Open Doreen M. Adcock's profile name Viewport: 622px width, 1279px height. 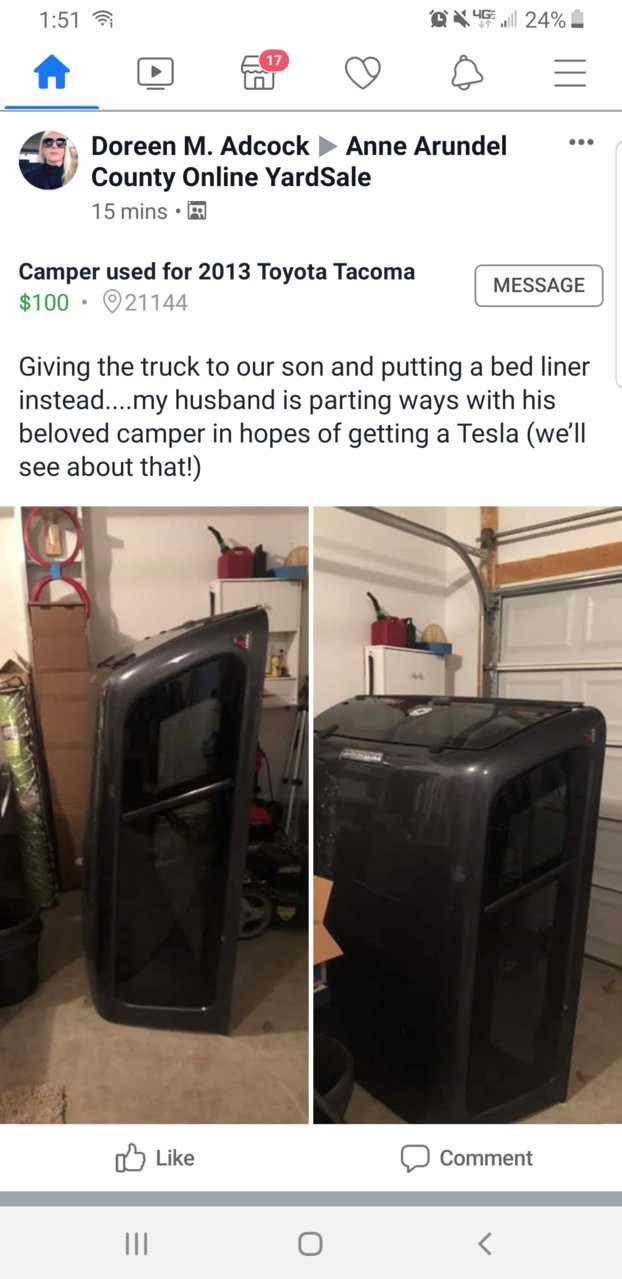tap(200, 146)
